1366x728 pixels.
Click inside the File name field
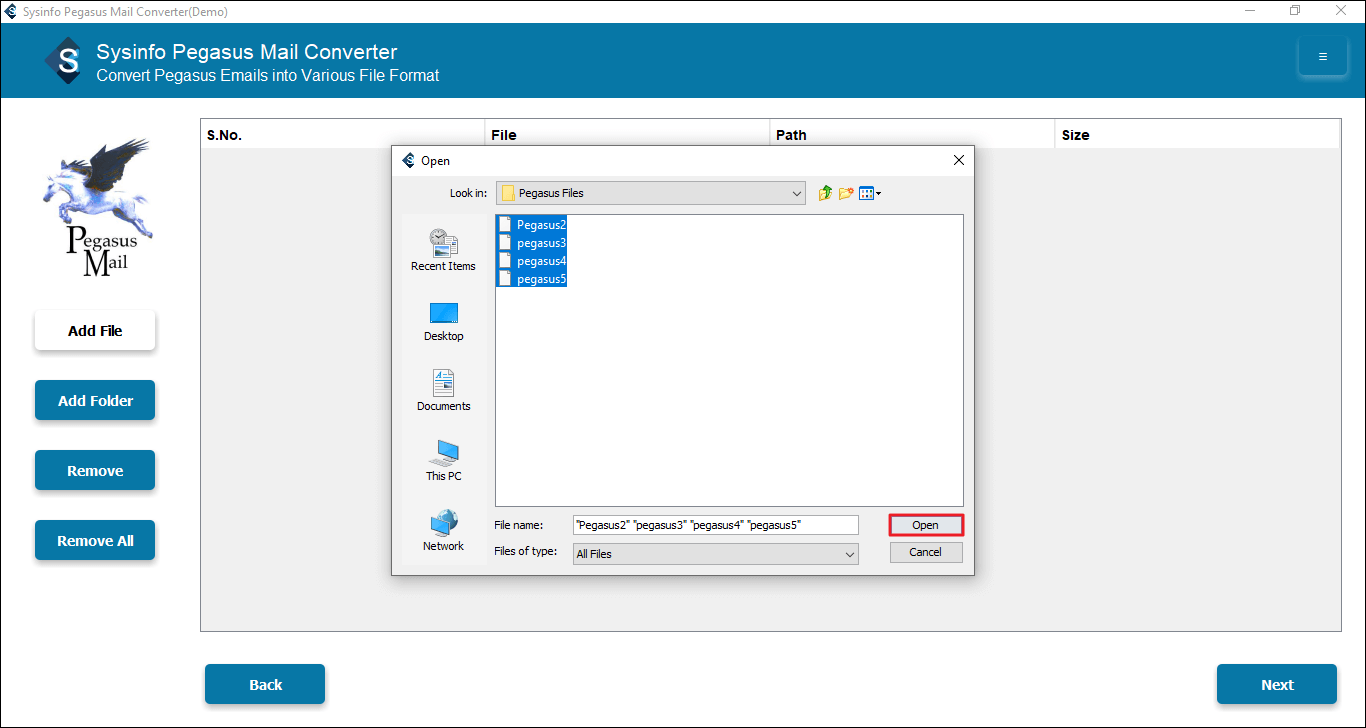715,524
